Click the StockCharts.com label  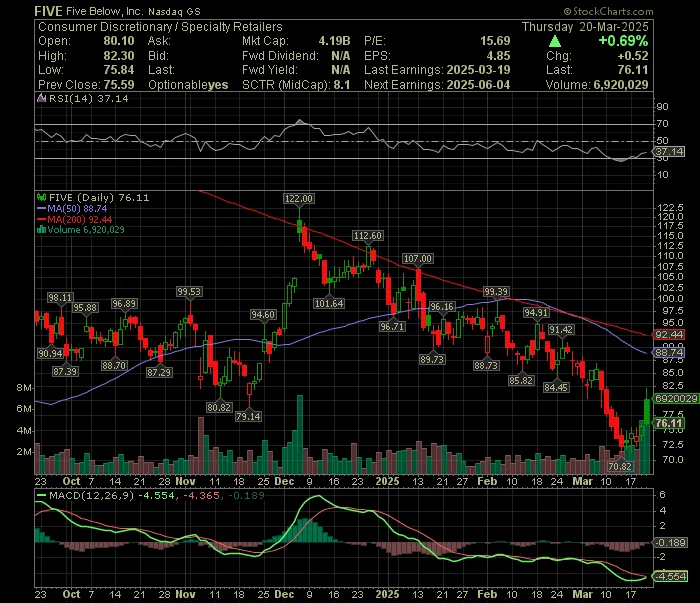point(608,12)
